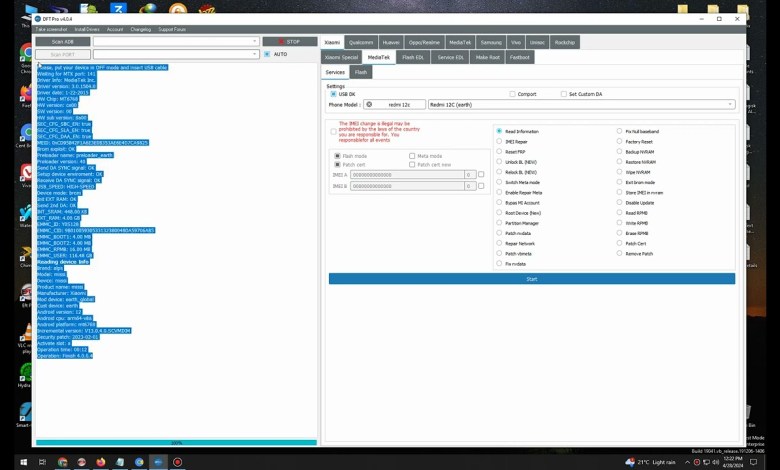
Task: Enable the Comport checkbox
Action: (x=512, y=94)
